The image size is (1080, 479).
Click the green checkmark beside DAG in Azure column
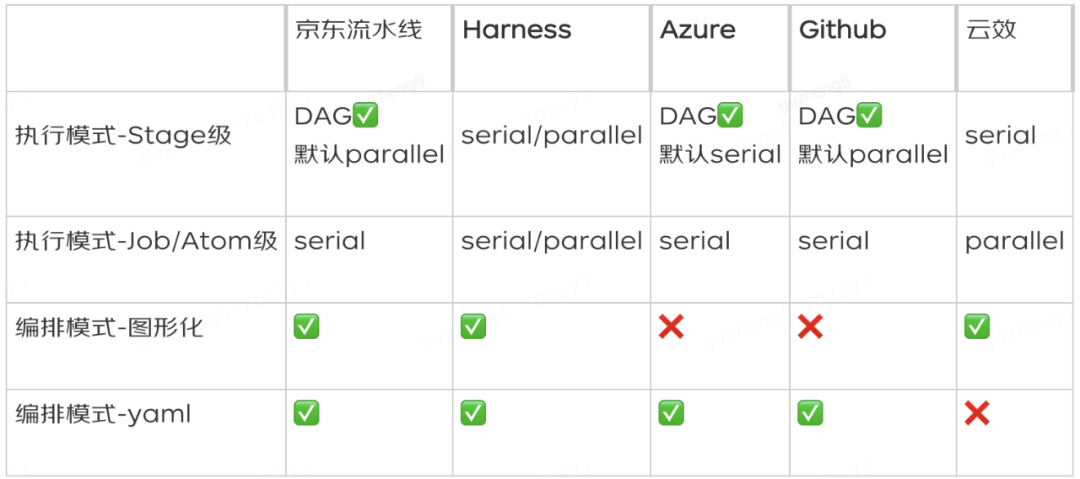tap(730, 116)
